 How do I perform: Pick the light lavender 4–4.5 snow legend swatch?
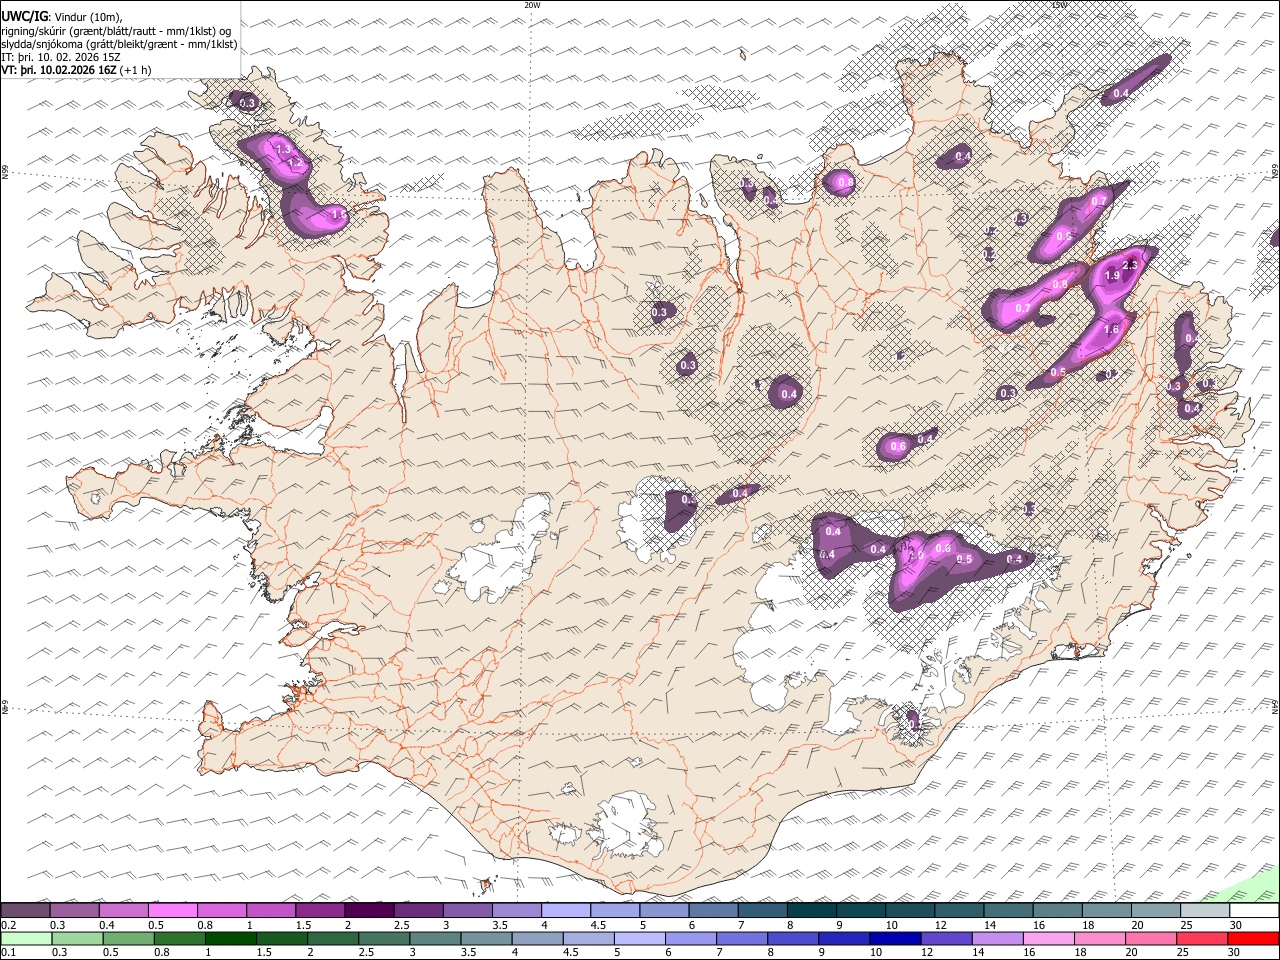tap(566, 910)
